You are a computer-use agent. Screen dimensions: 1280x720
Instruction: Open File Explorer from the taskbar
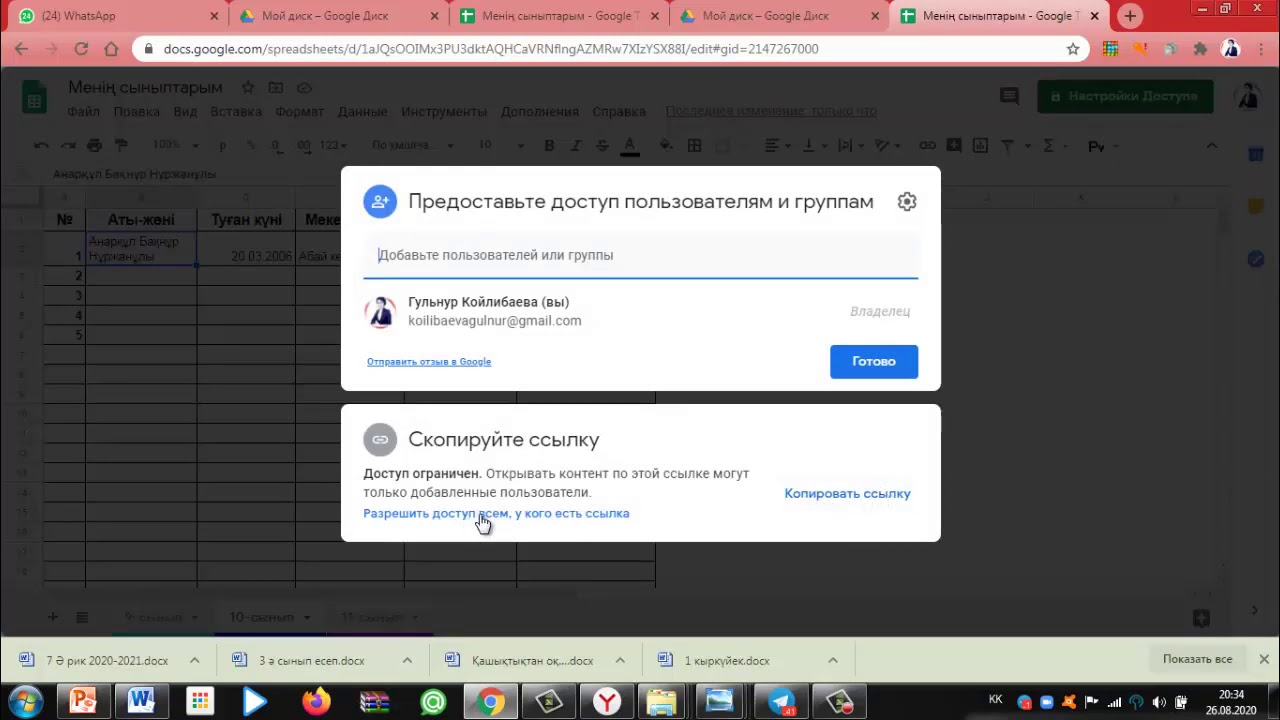(x=661, y=702)
